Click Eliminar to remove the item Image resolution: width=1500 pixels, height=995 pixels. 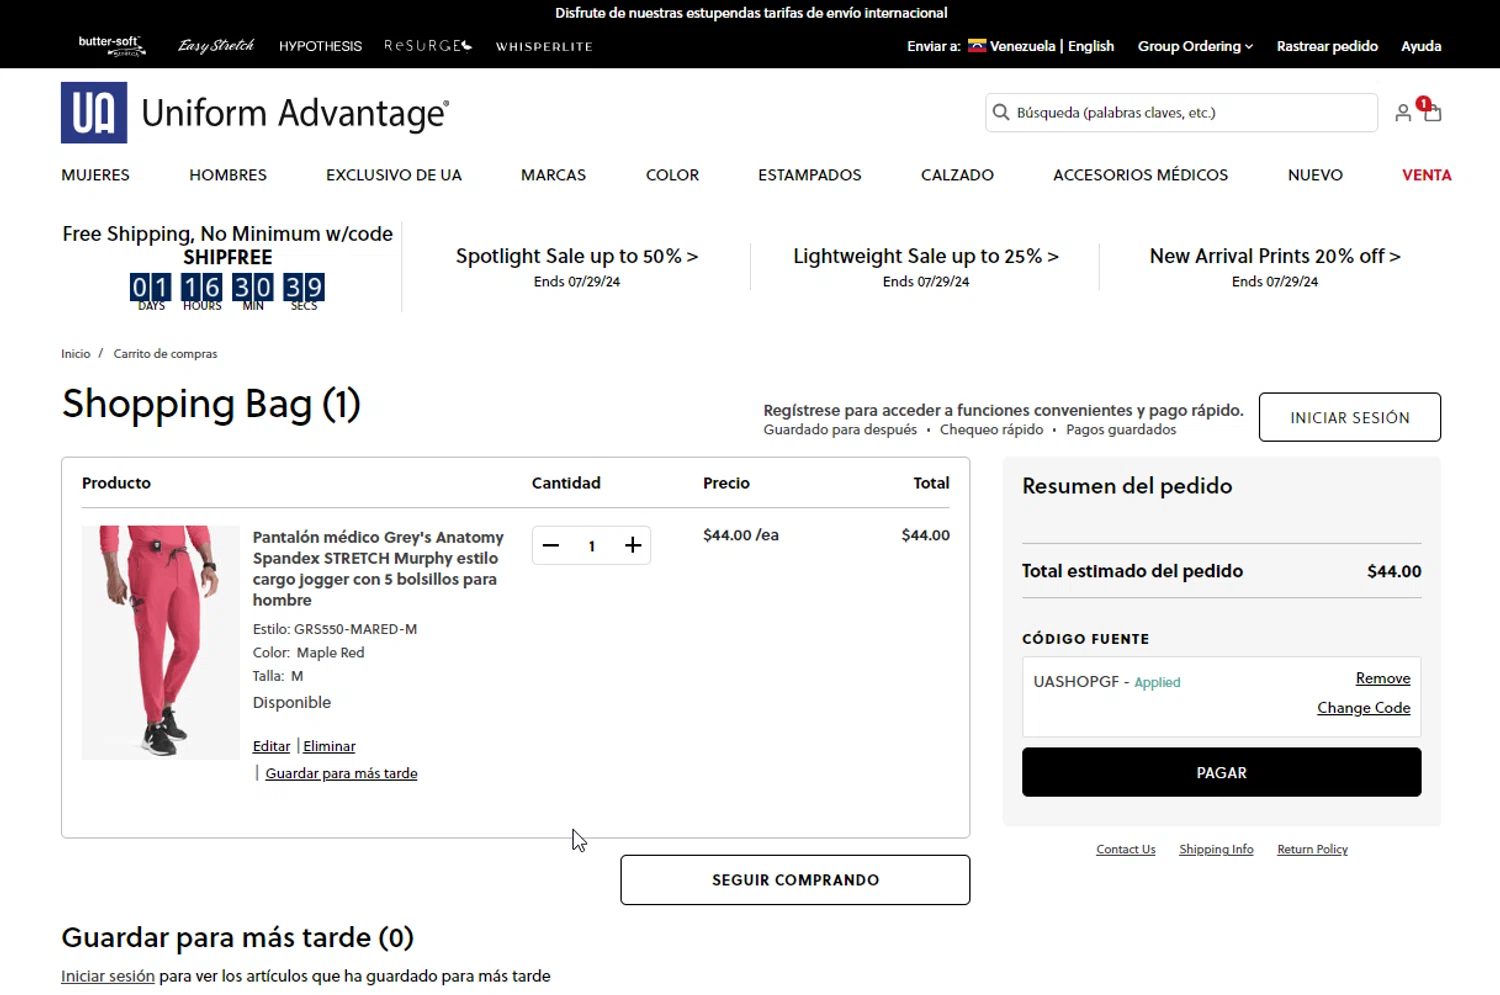[329, 746]
